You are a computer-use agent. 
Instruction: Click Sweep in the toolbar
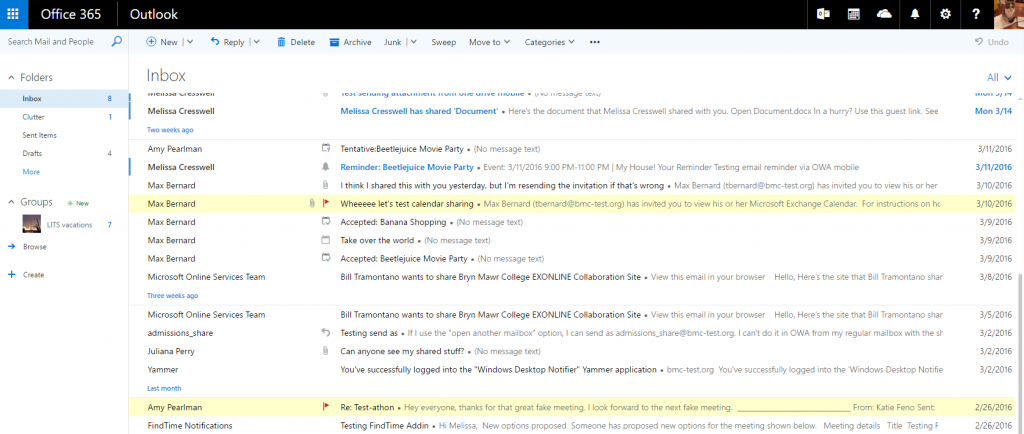[x=443, y=42]
